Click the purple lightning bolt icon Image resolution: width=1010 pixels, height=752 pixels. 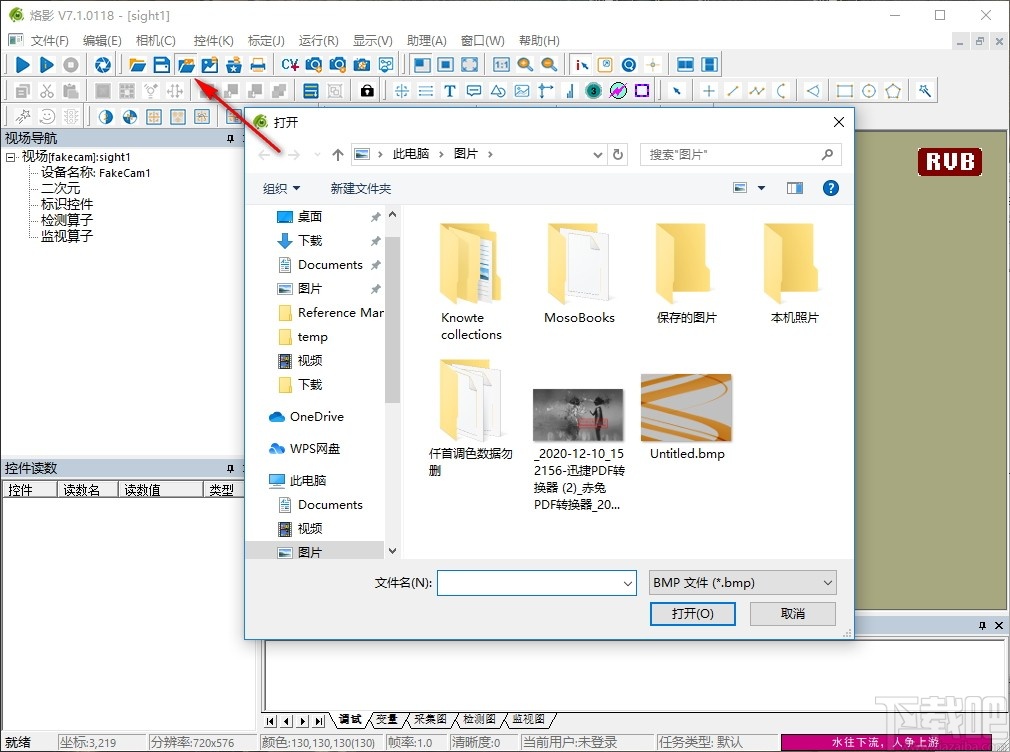pyautogui.click(x=618, y=91)
